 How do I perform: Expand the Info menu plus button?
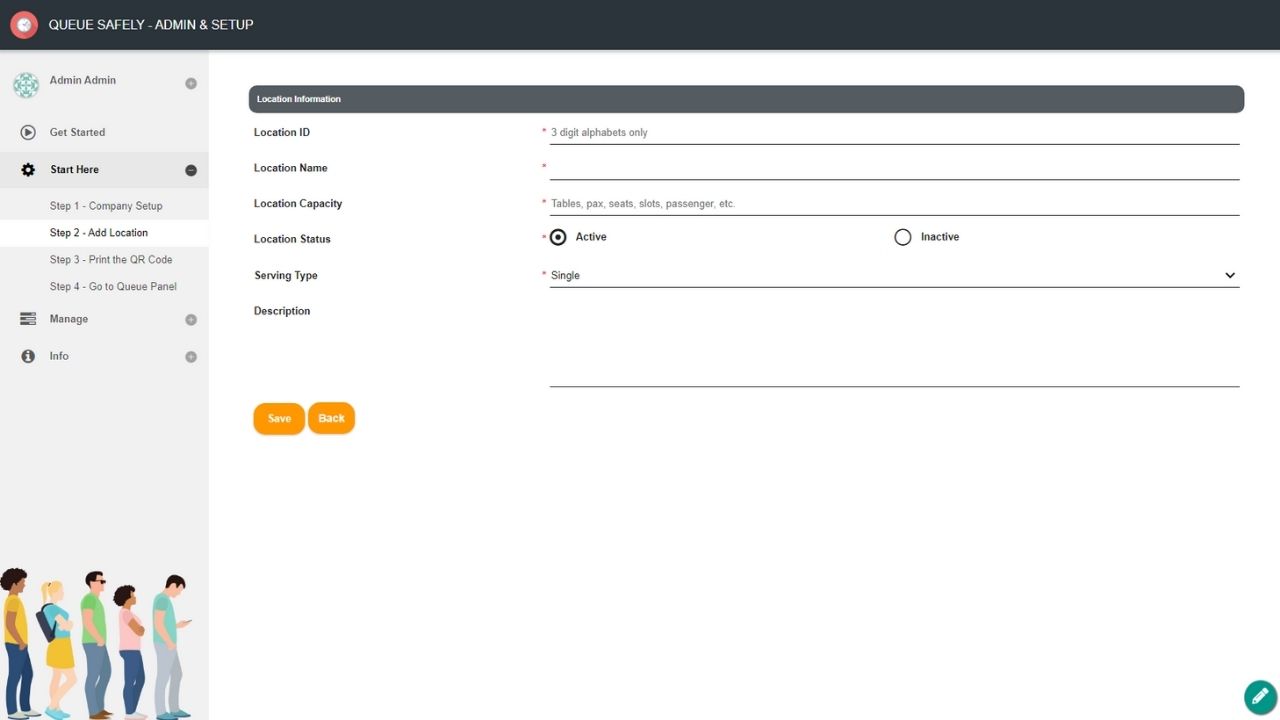[191, 357]
